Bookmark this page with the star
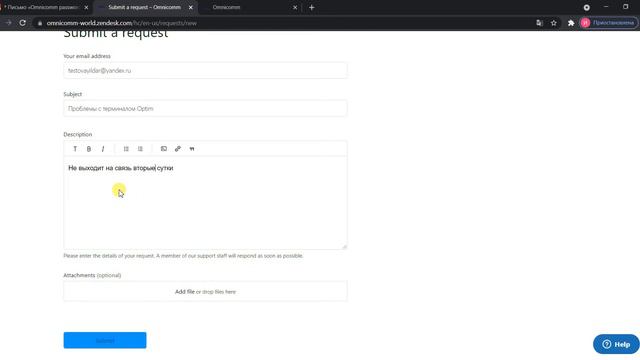Viewport: 640px width, 360px height. coord(553,23)
